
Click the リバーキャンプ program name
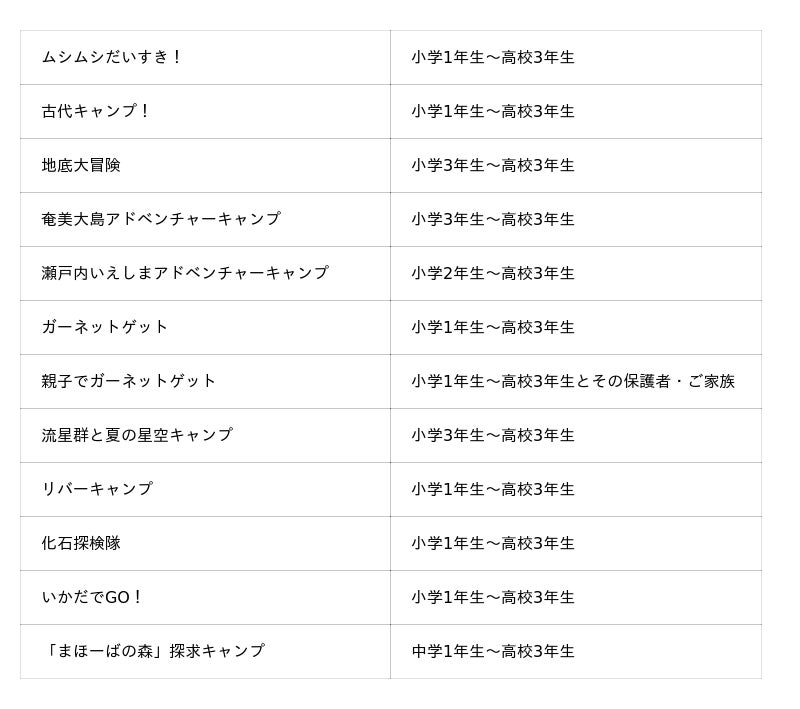[x=97, y=490]
